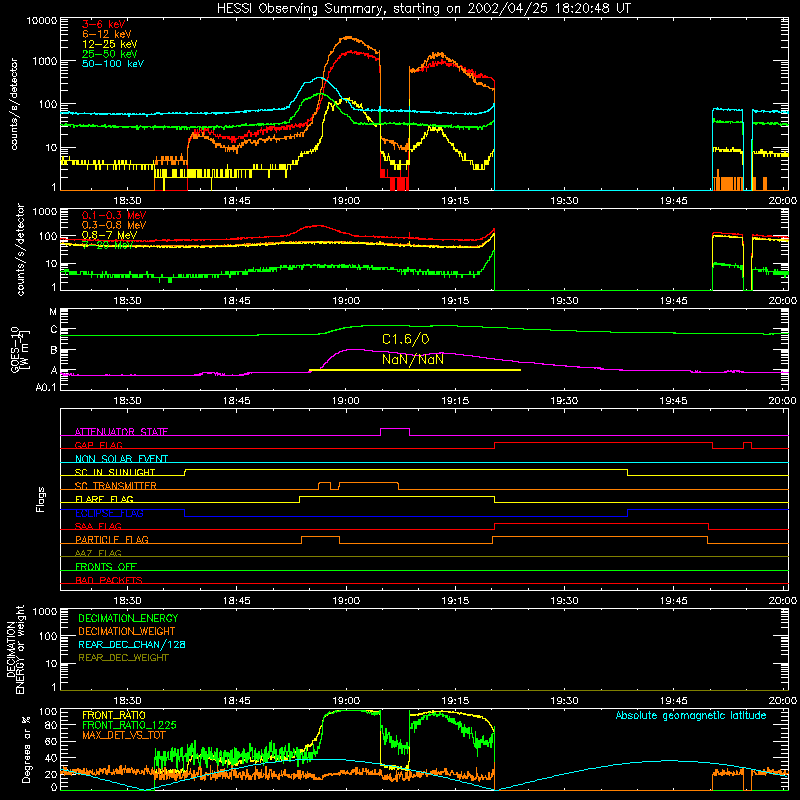
Task: Select the BAD_PACKETS flag label
Action: pyautogui.click(x=109, y=580)
